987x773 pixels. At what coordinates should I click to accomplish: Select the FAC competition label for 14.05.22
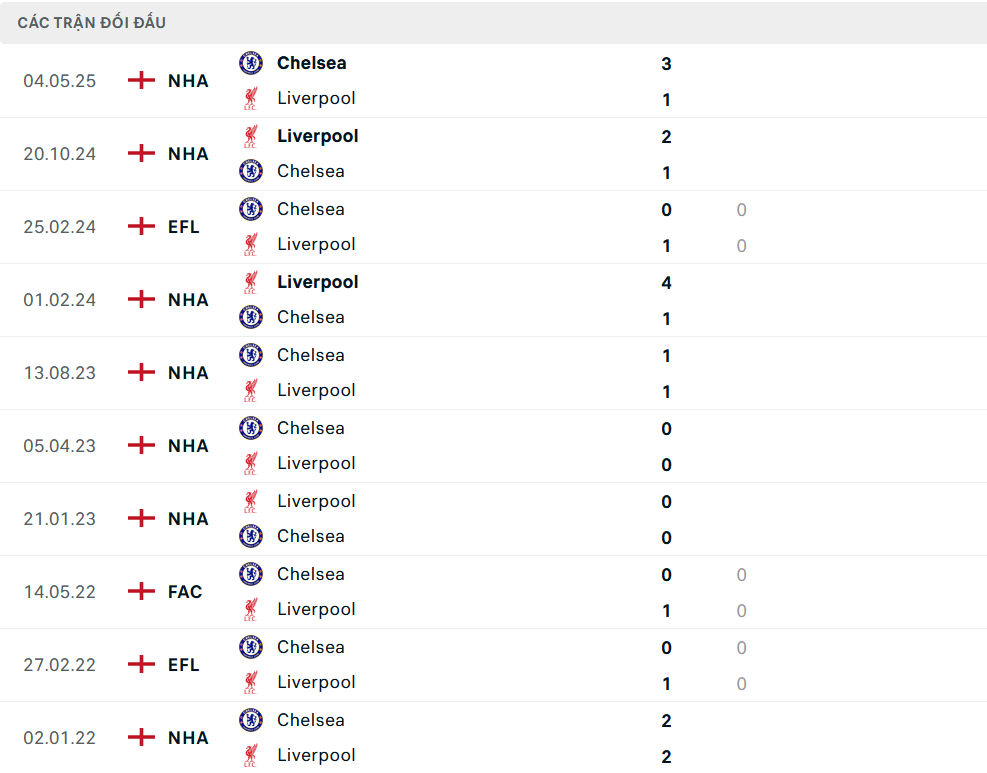coord(185,592)
